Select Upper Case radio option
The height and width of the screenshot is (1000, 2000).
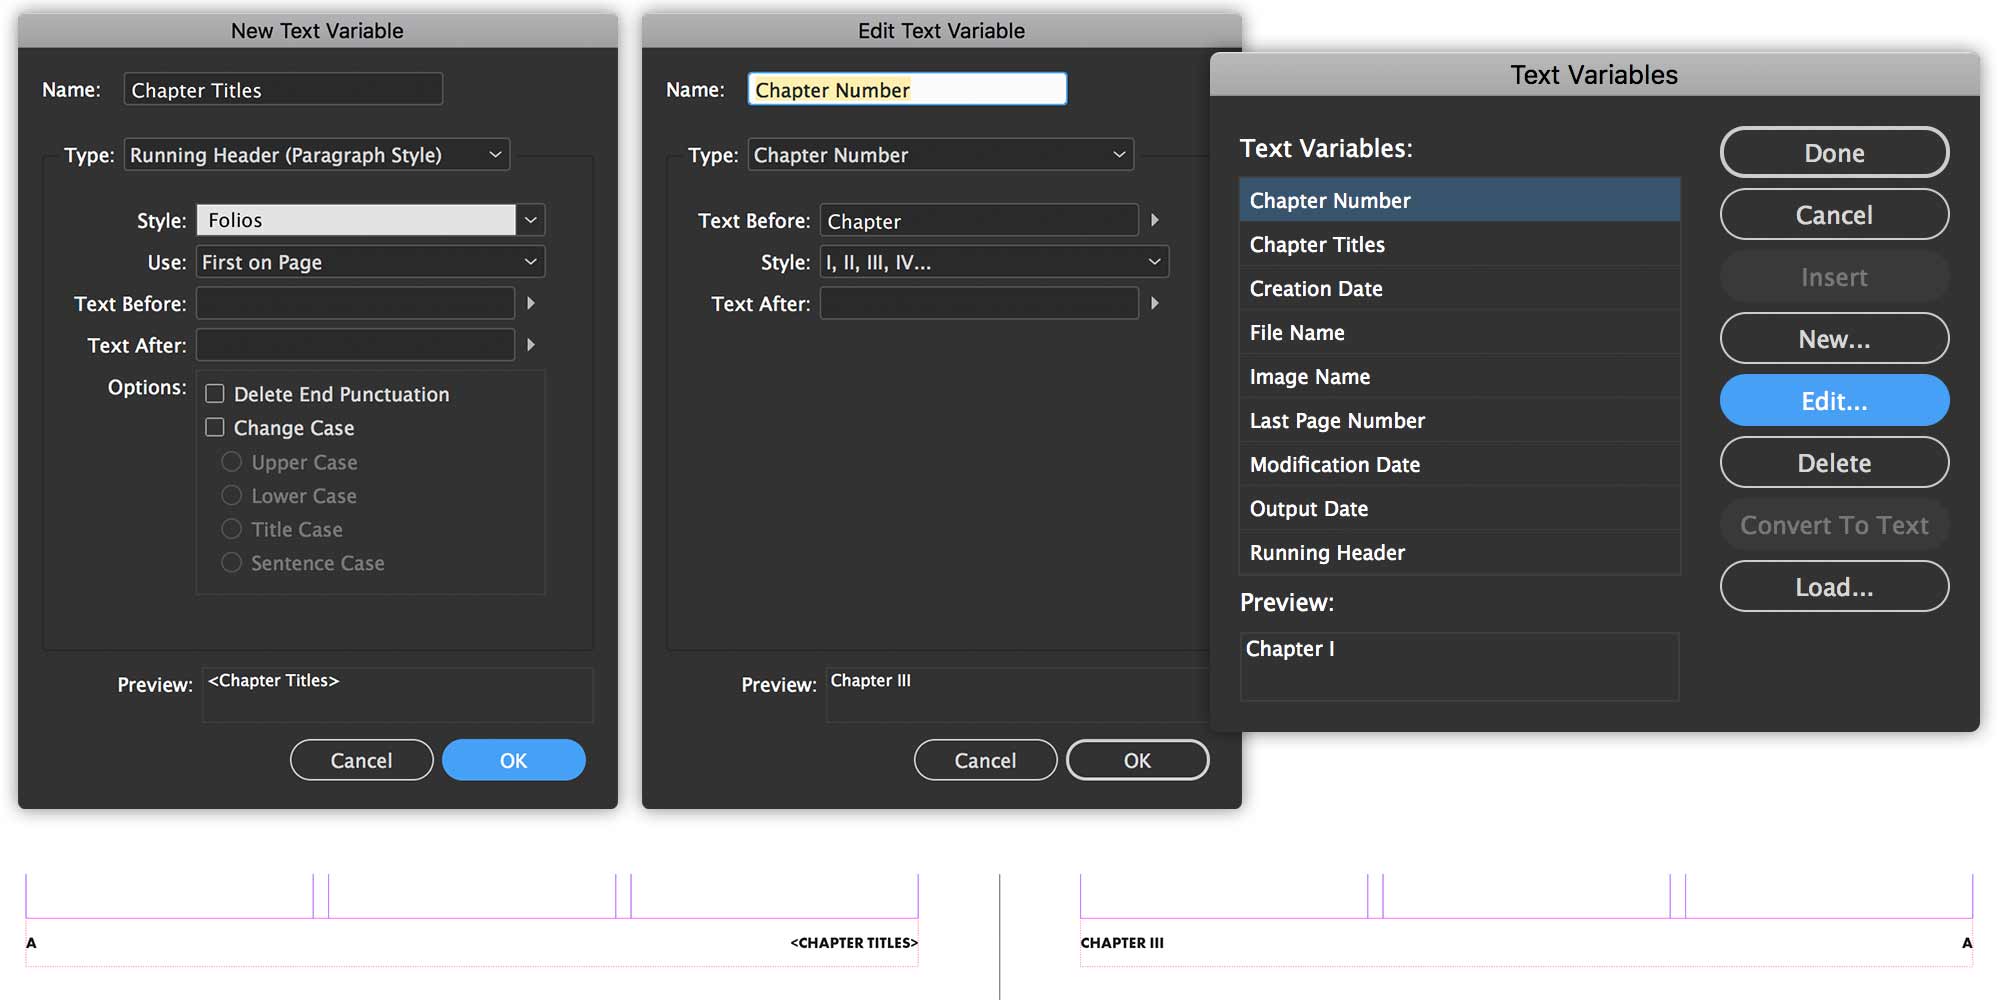point(231,462)
